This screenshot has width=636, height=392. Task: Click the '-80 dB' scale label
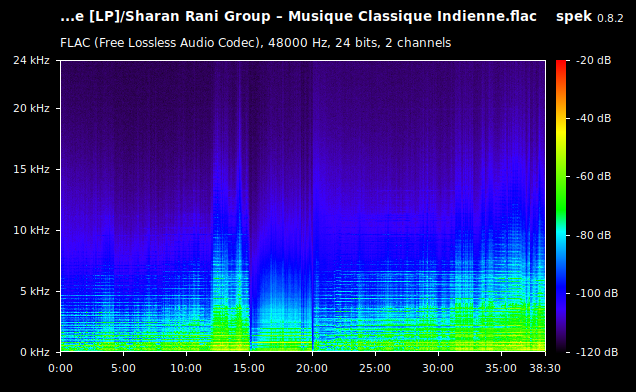[x=594, y=235]
